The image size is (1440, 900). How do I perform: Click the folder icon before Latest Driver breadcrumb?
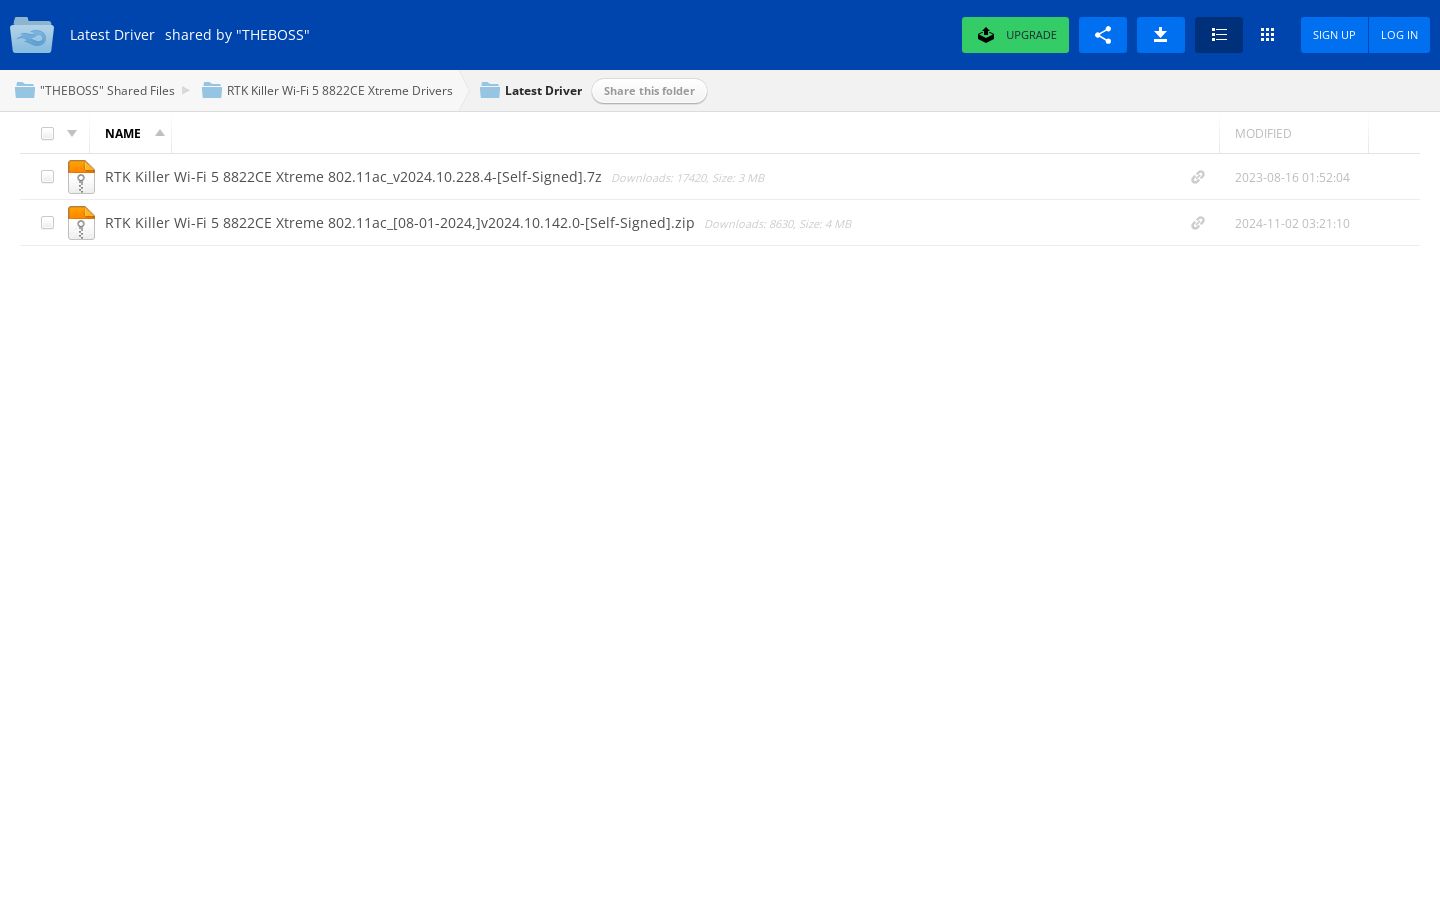(490, 91)
